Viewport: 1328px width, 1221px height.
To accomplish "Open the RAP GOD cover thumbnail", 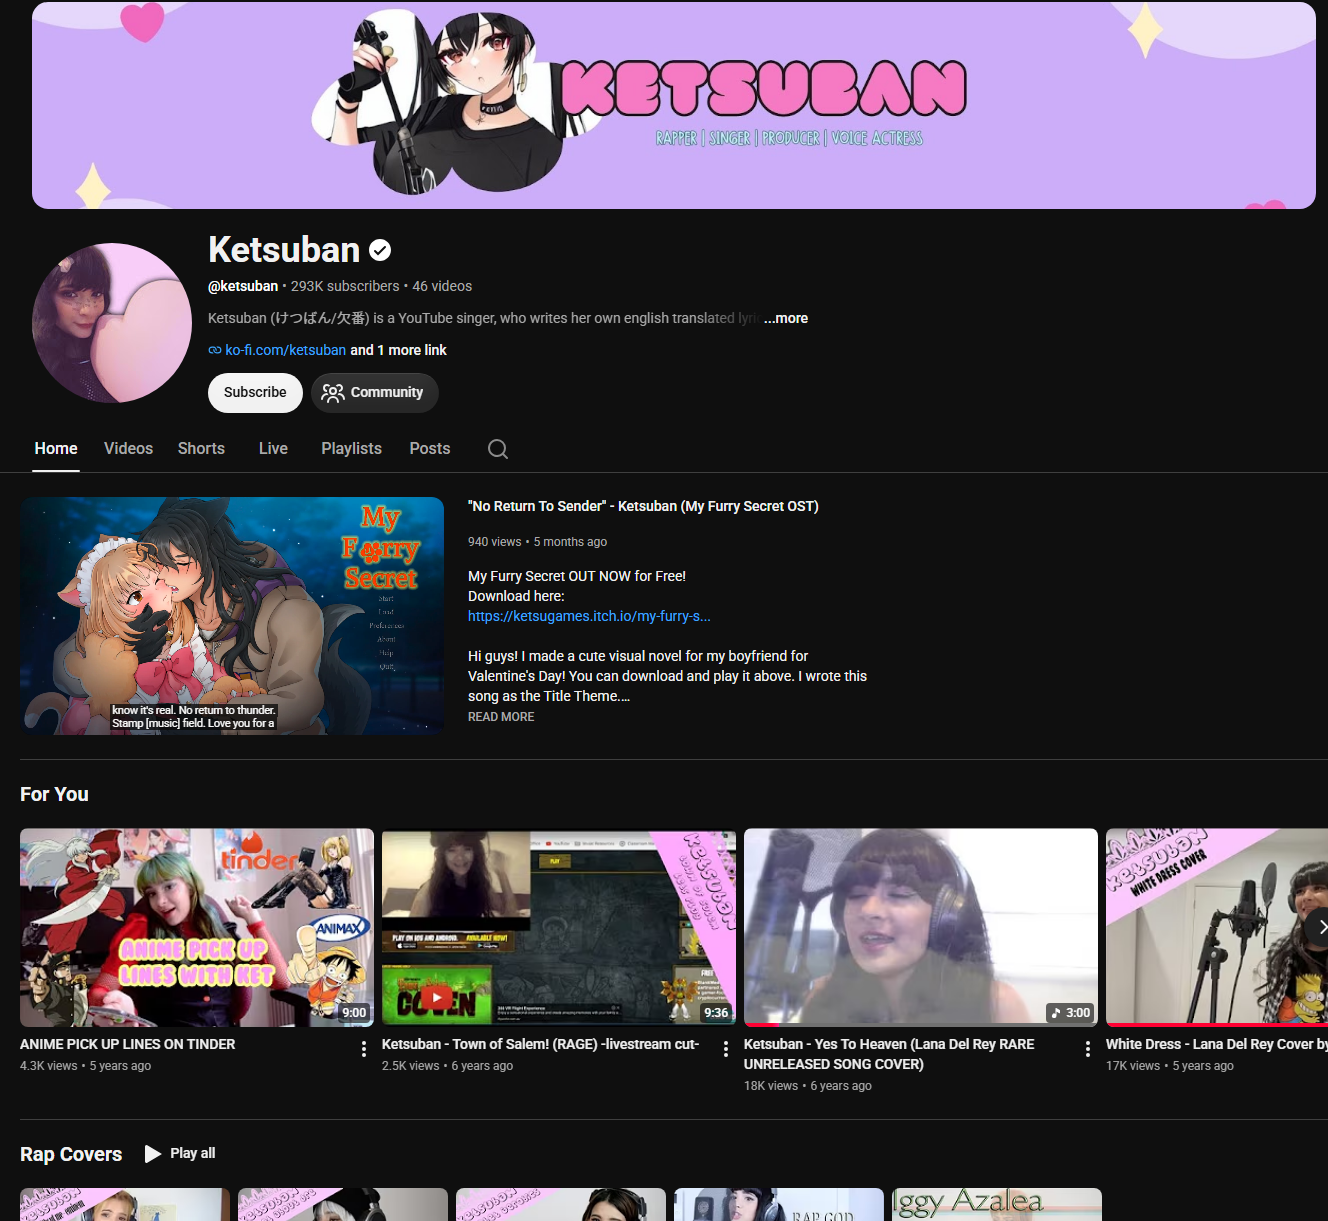I will tap(779, 1204).
